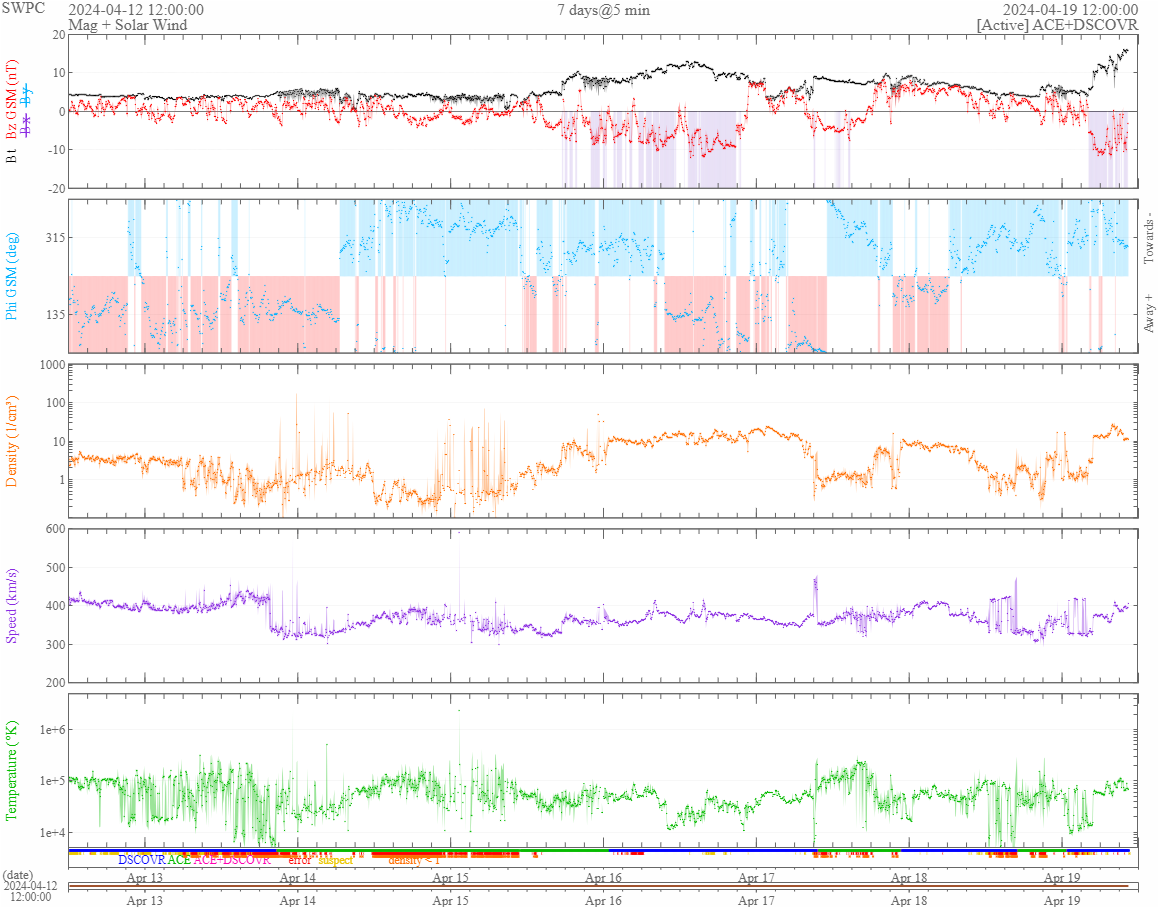Click the 1e+6 tick on Temperature axis
Screen dimensions: 1158x907
52,730
